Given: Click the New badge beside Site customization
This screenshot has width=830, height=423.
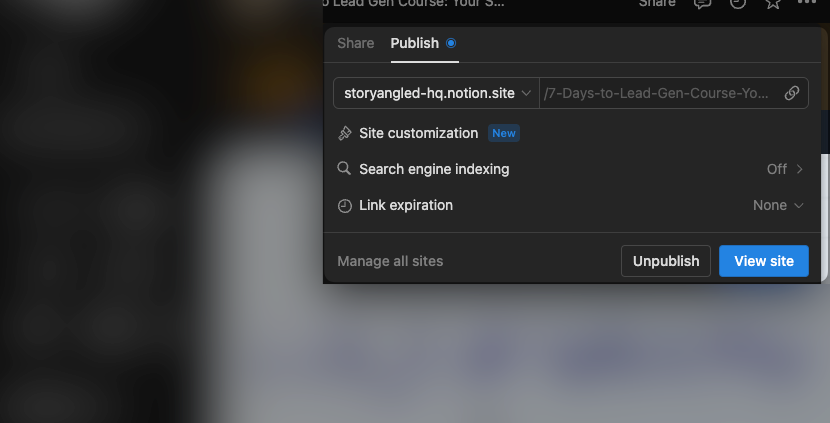Looking at the screenshot, I should pos(503,133).
